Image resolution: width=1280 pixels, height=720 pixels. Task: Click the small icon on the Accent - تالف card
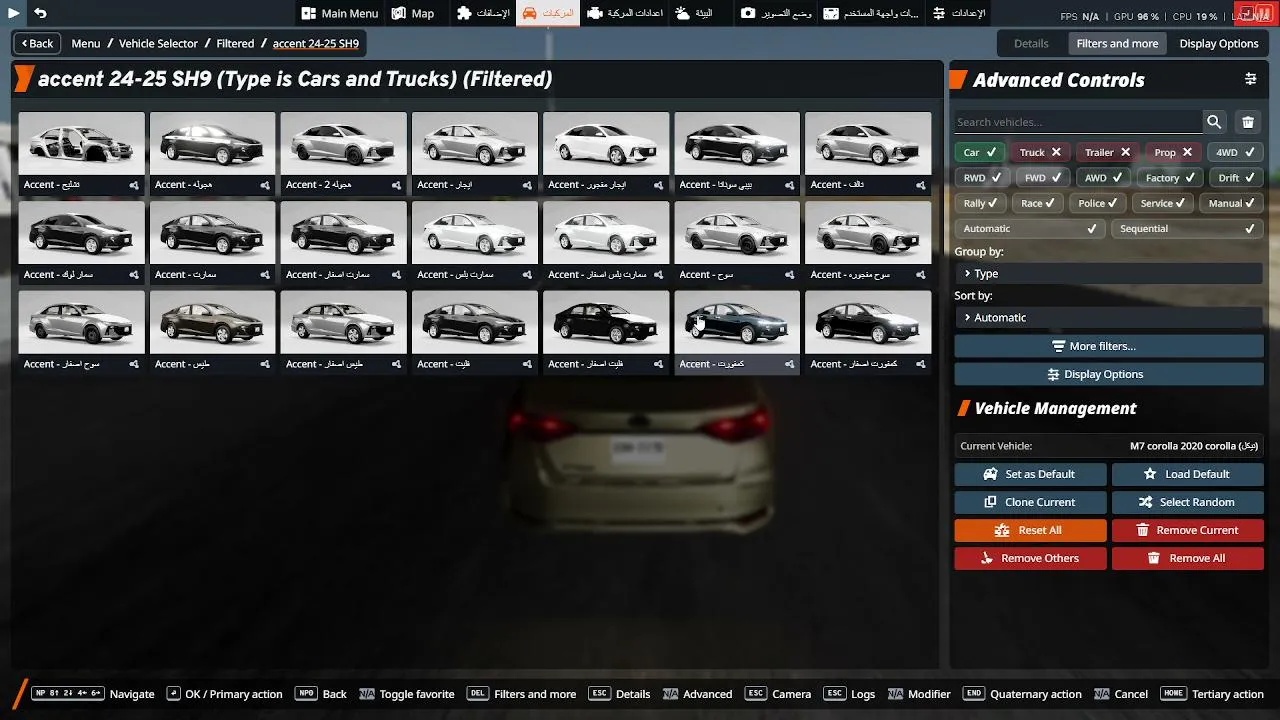pos(920,185)
